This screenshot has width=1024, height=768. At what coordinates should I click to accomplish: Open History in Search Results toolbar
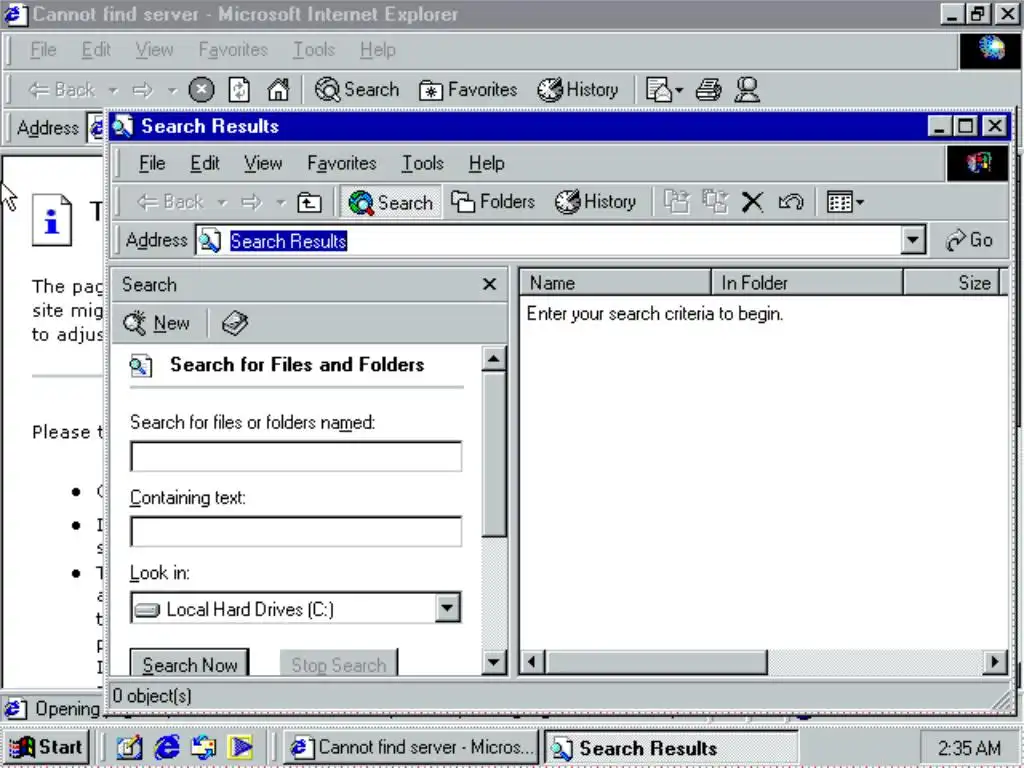(x=595, y=202)
